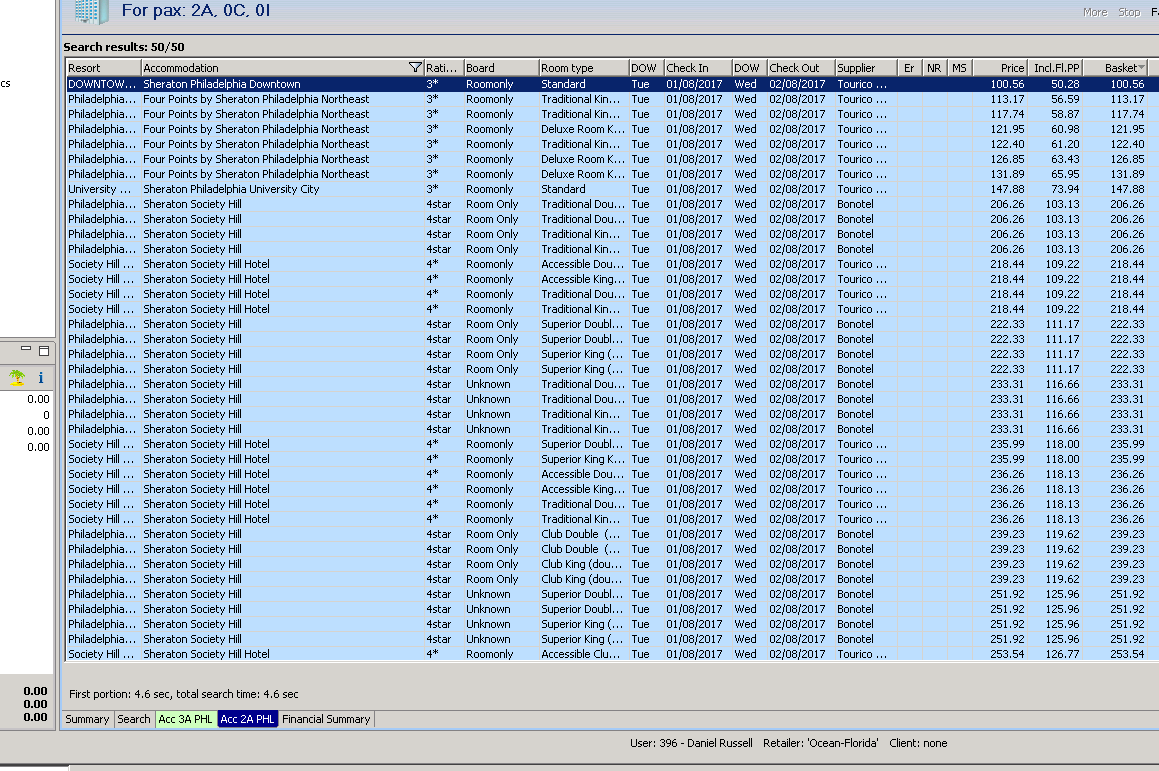Click the palm tree icon in left panel
Screen dimensions: 1159x771
17,378
